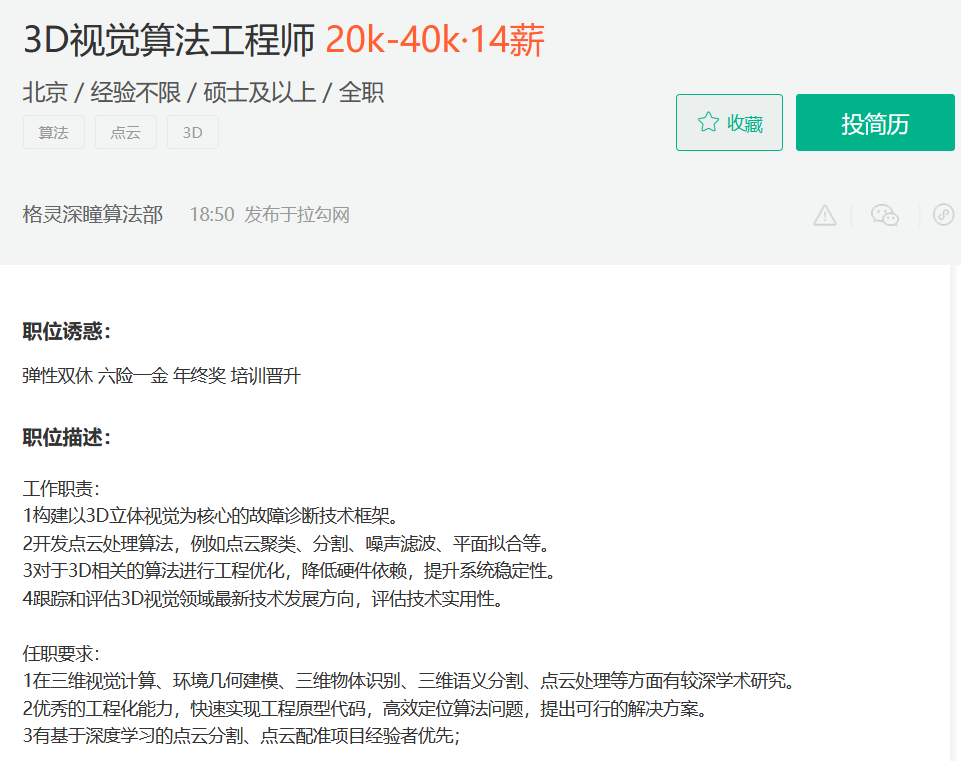
Task: Select the 算法 tag
Action: [54, 132]
